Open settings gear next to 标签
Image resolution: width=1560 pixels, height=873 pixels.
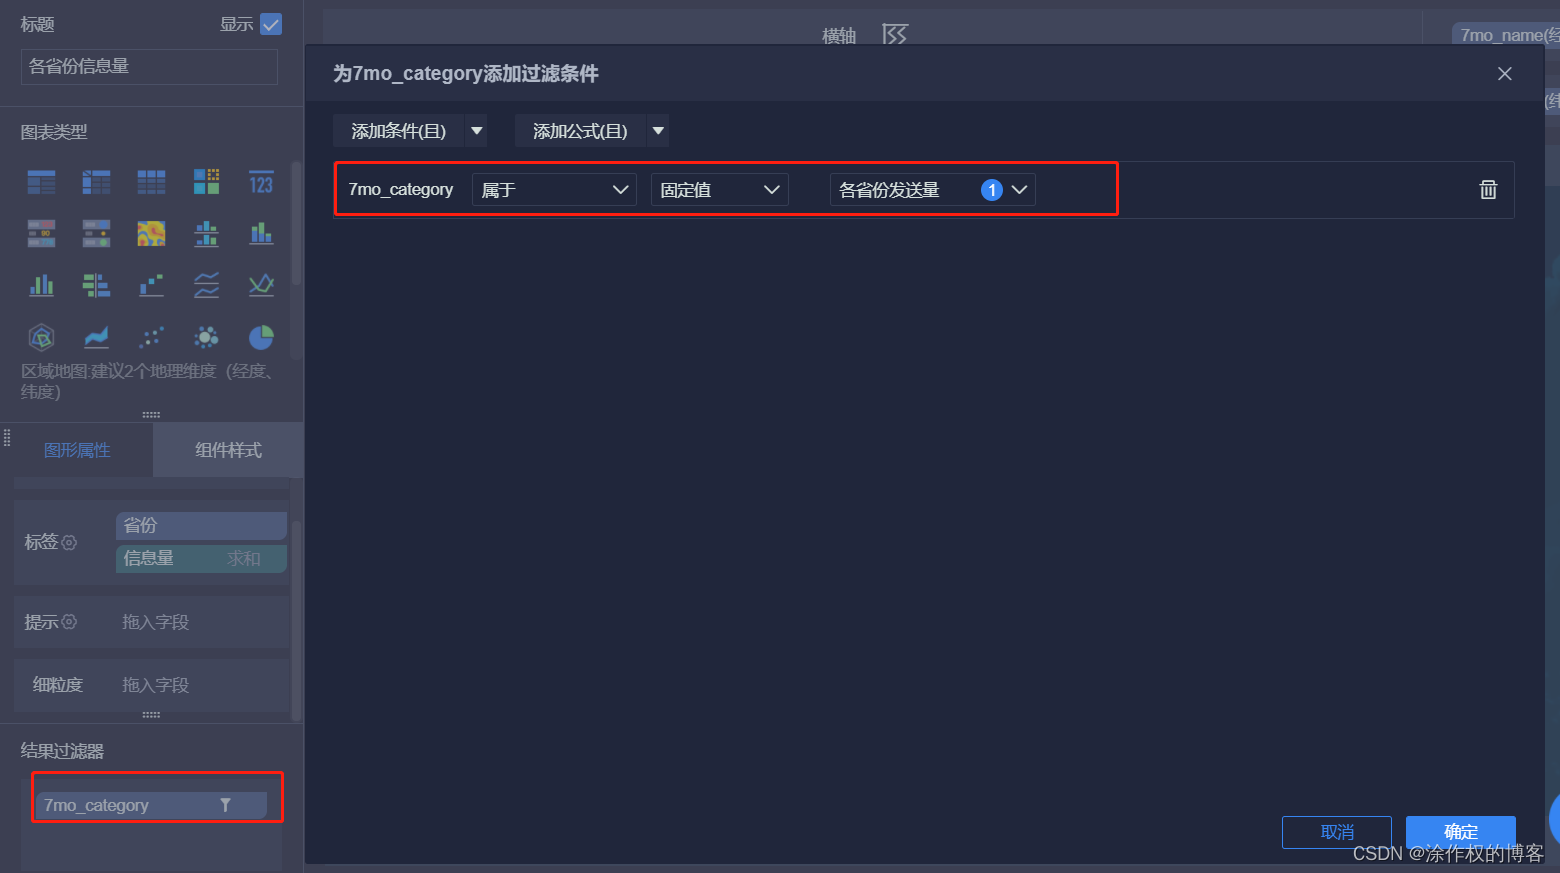[x=69, y=542]
